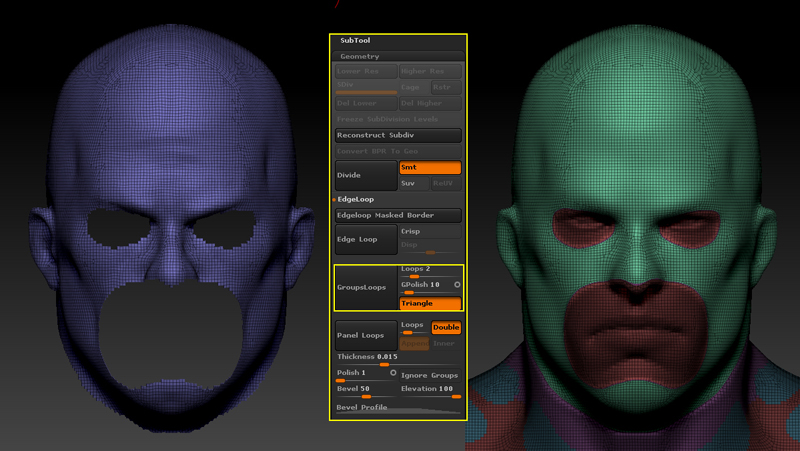Toggle the Triangle option

click(431, 304)
